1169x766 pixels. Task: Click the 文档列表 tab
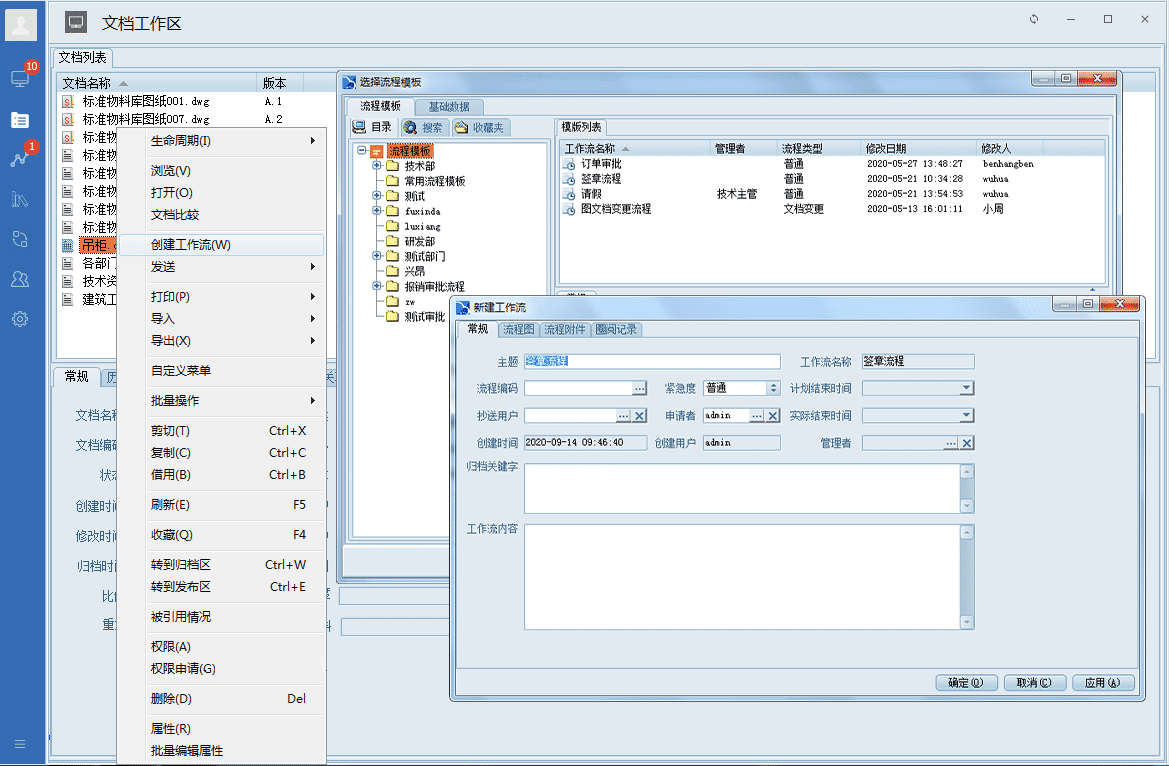coord(83,57)
